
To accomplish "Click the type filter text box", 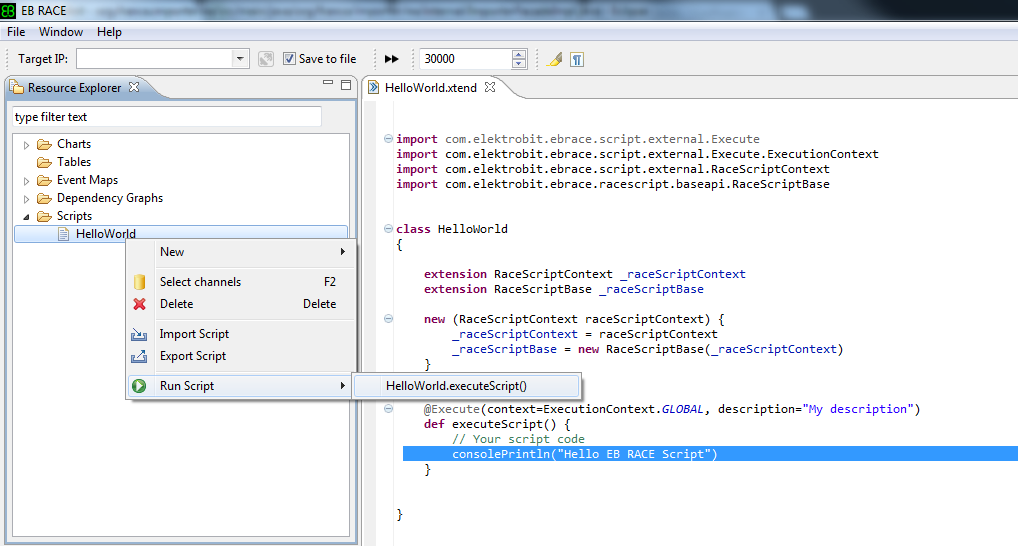I will [x=167, y=117].
